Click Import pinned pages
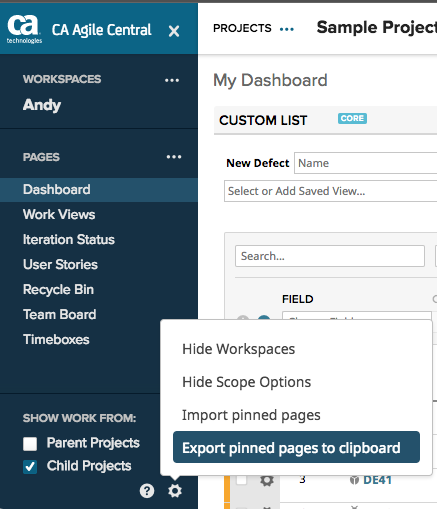Screen dimensions: 437x509 [x=251, y=415]
